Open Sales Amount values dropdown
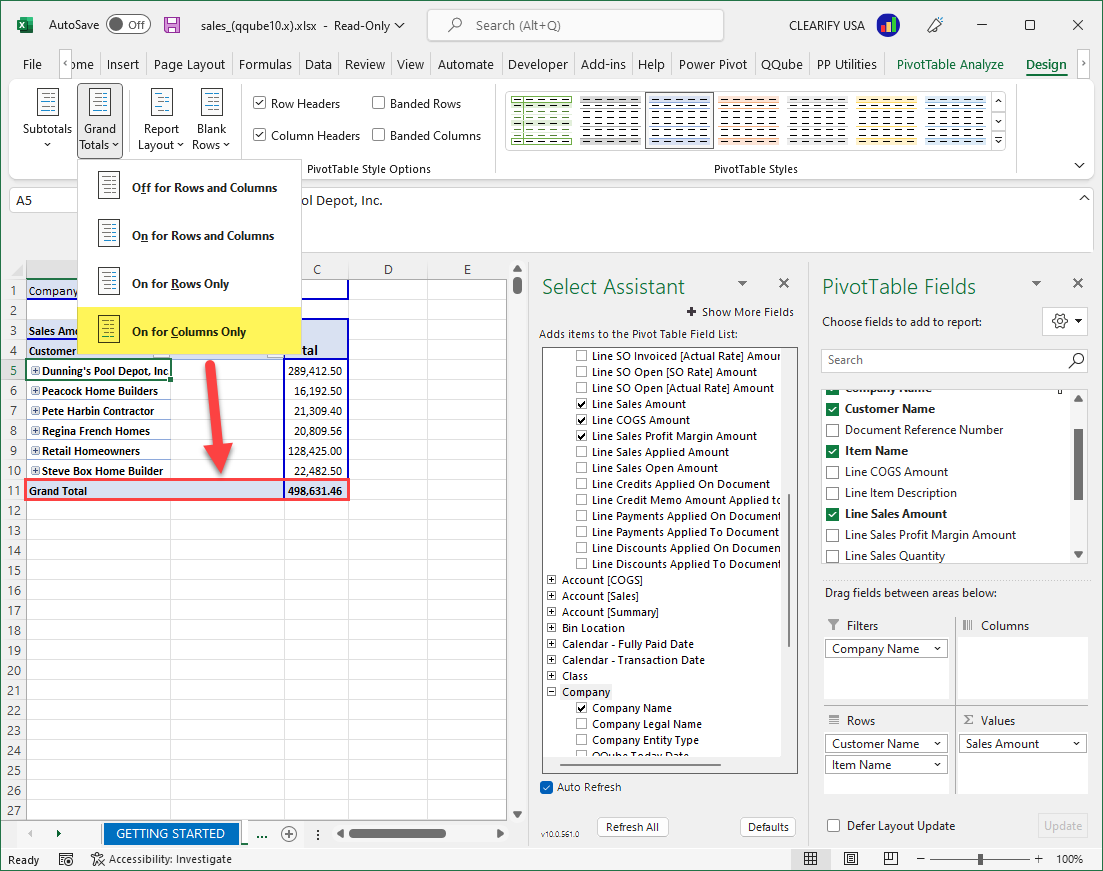Viewport: 1103px width, 871px height. point(1076,744)
